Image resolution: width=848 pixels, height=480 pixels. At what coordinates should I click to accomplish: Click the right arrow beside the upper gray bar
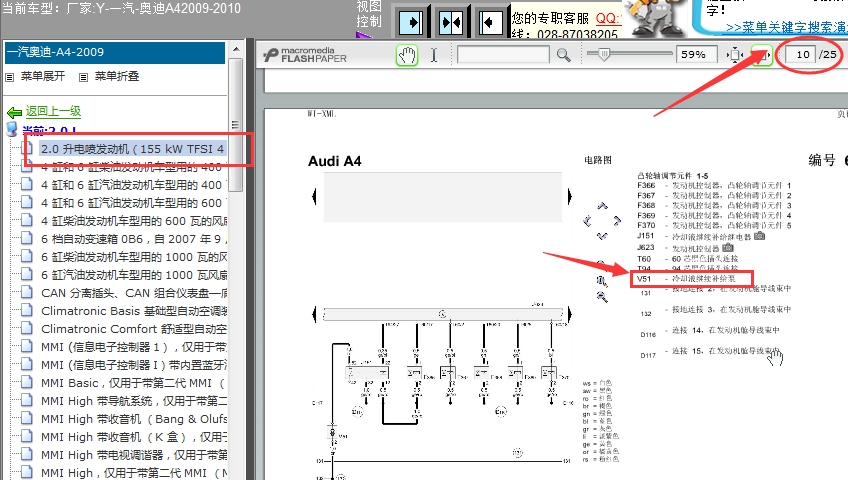tap(569, 196)
